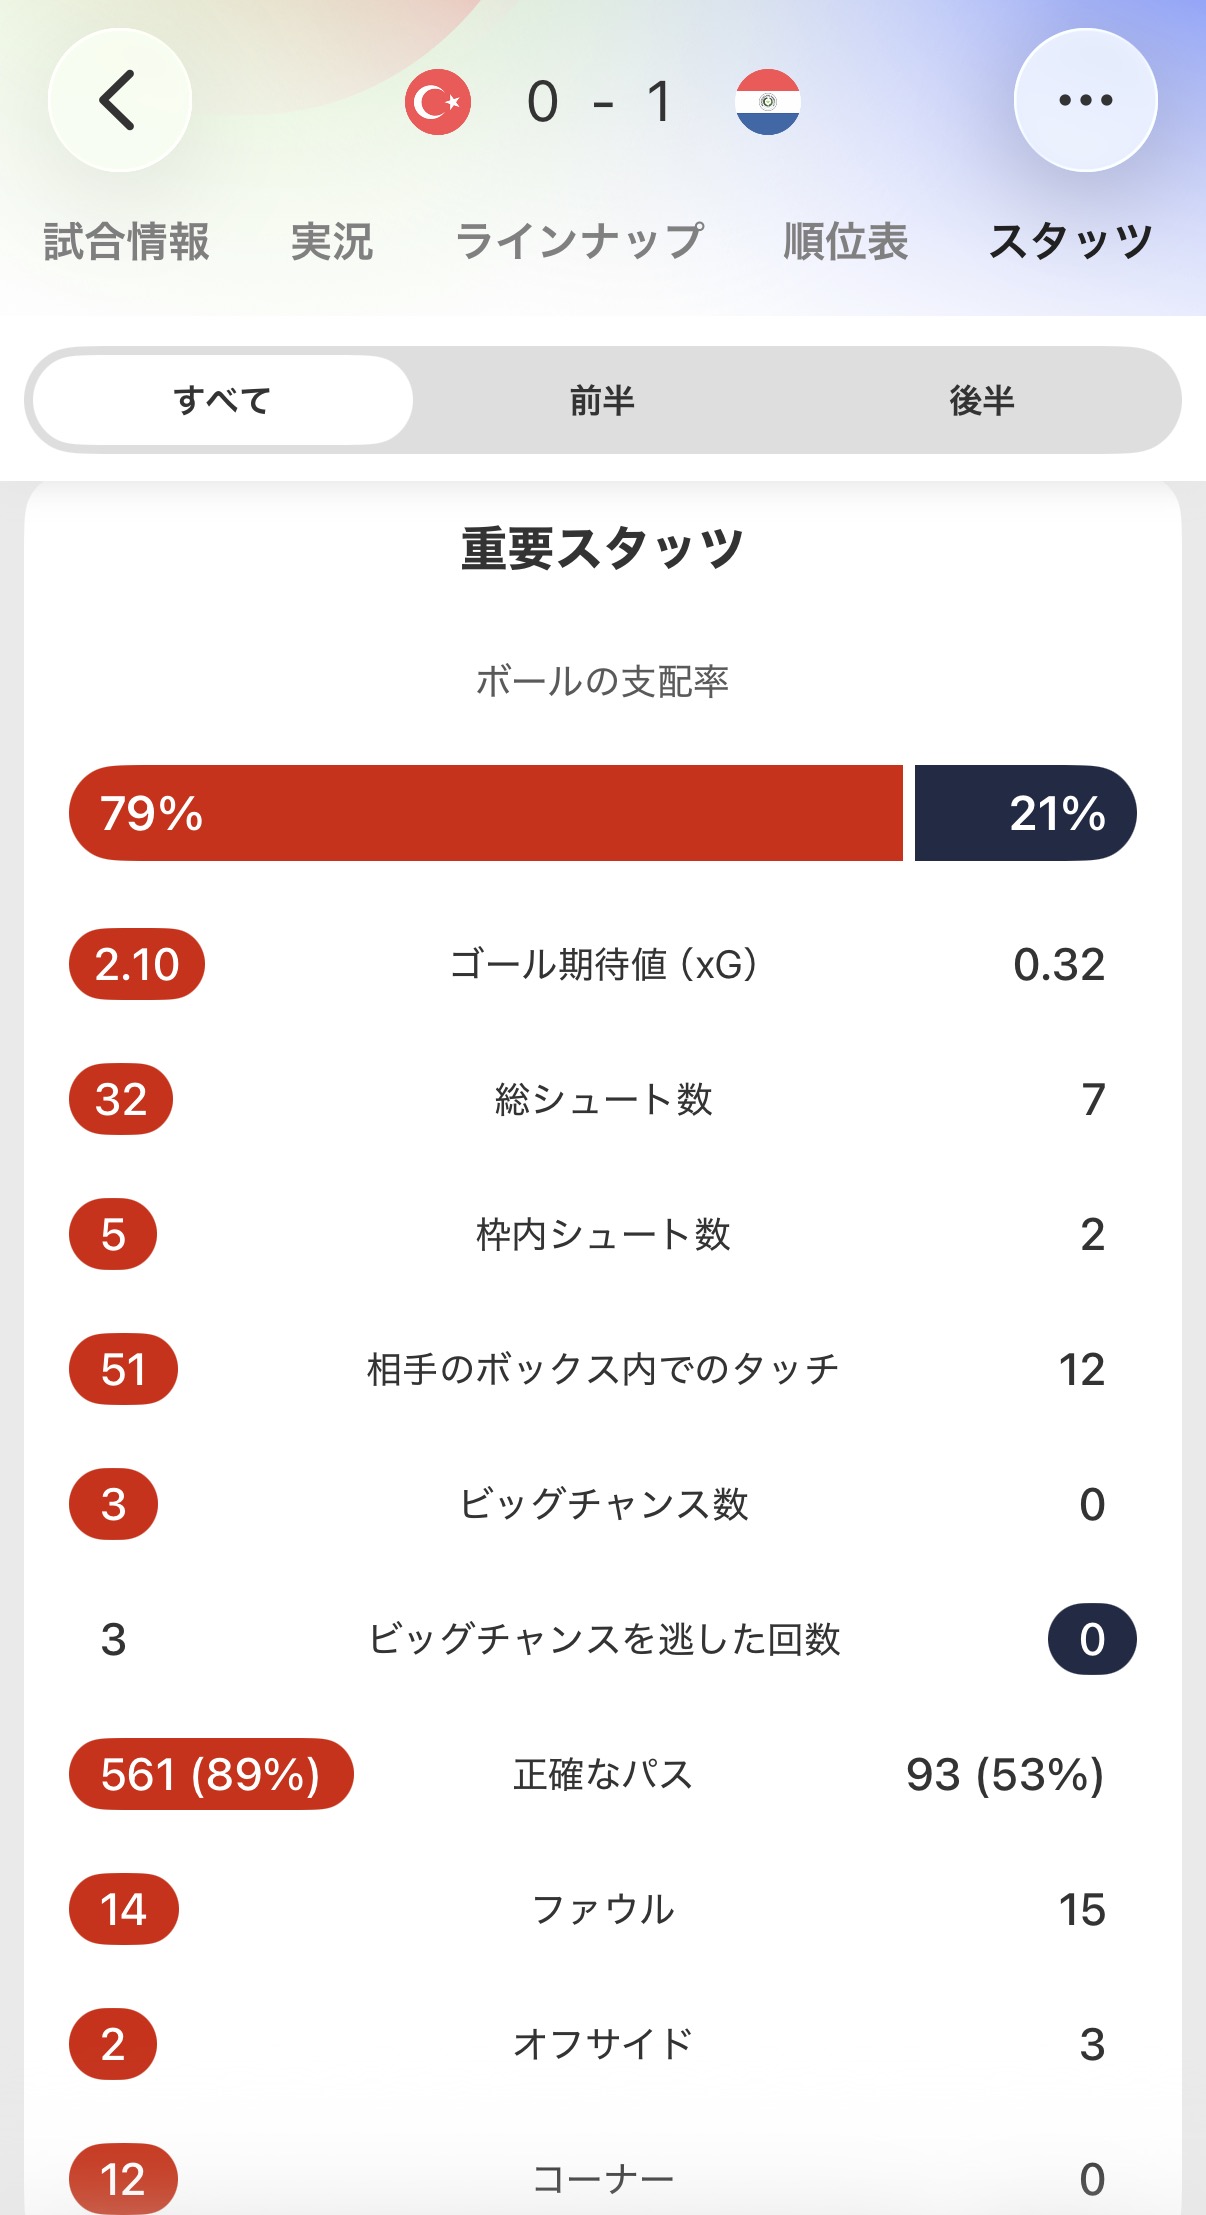Tap the 561 (89%) passes badge
The image size is (1206, 2215).
click(211, 1774)
